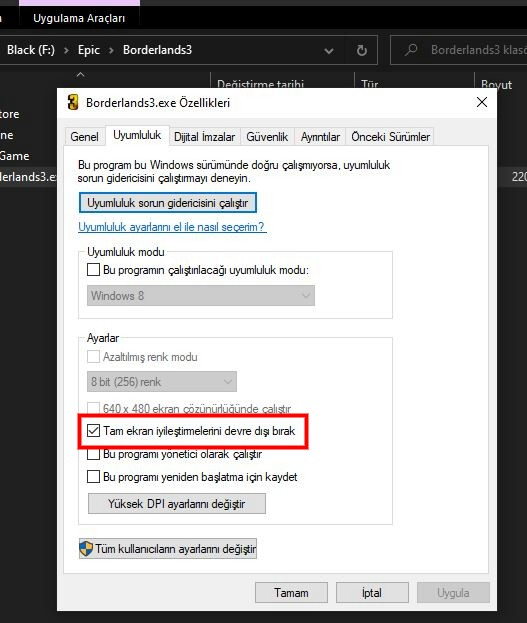Viewport: 527px width, 623px height.
Task: Check Bu programı yönetici olarak çalıştır
Action: (x=93, y=454)
